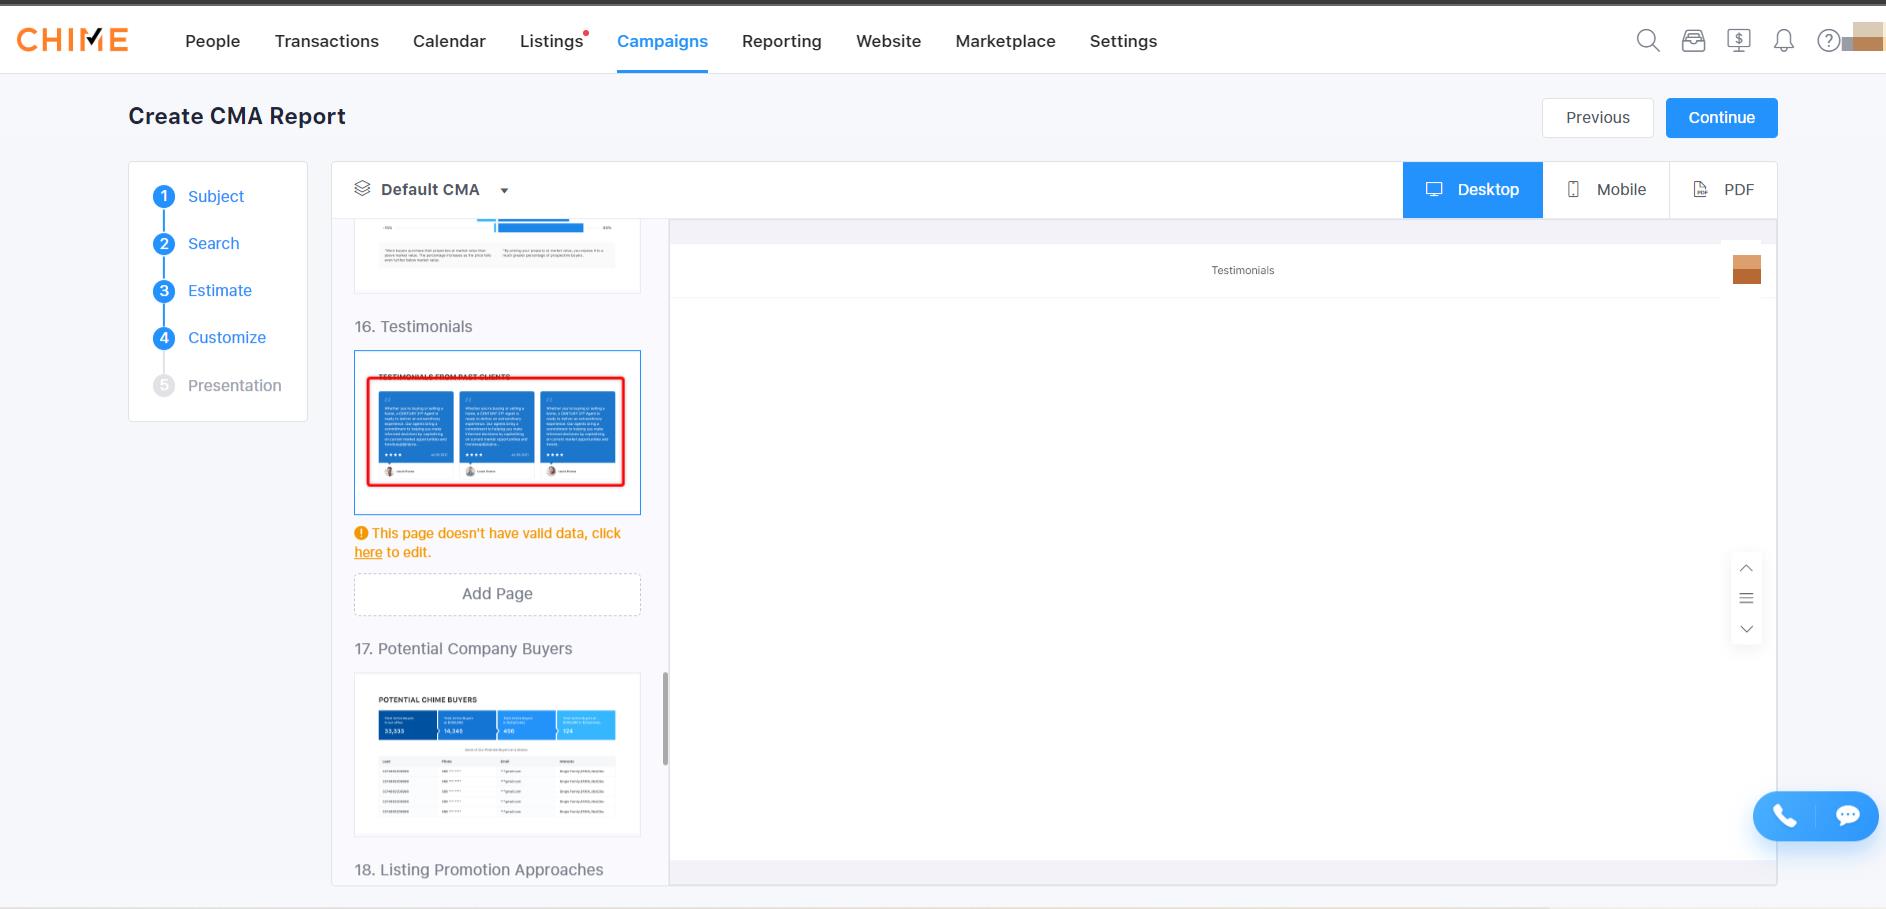This screenshot has width=1886, height=909.
Task: Switch preview to PDF view
Action: pos(1723,190)
